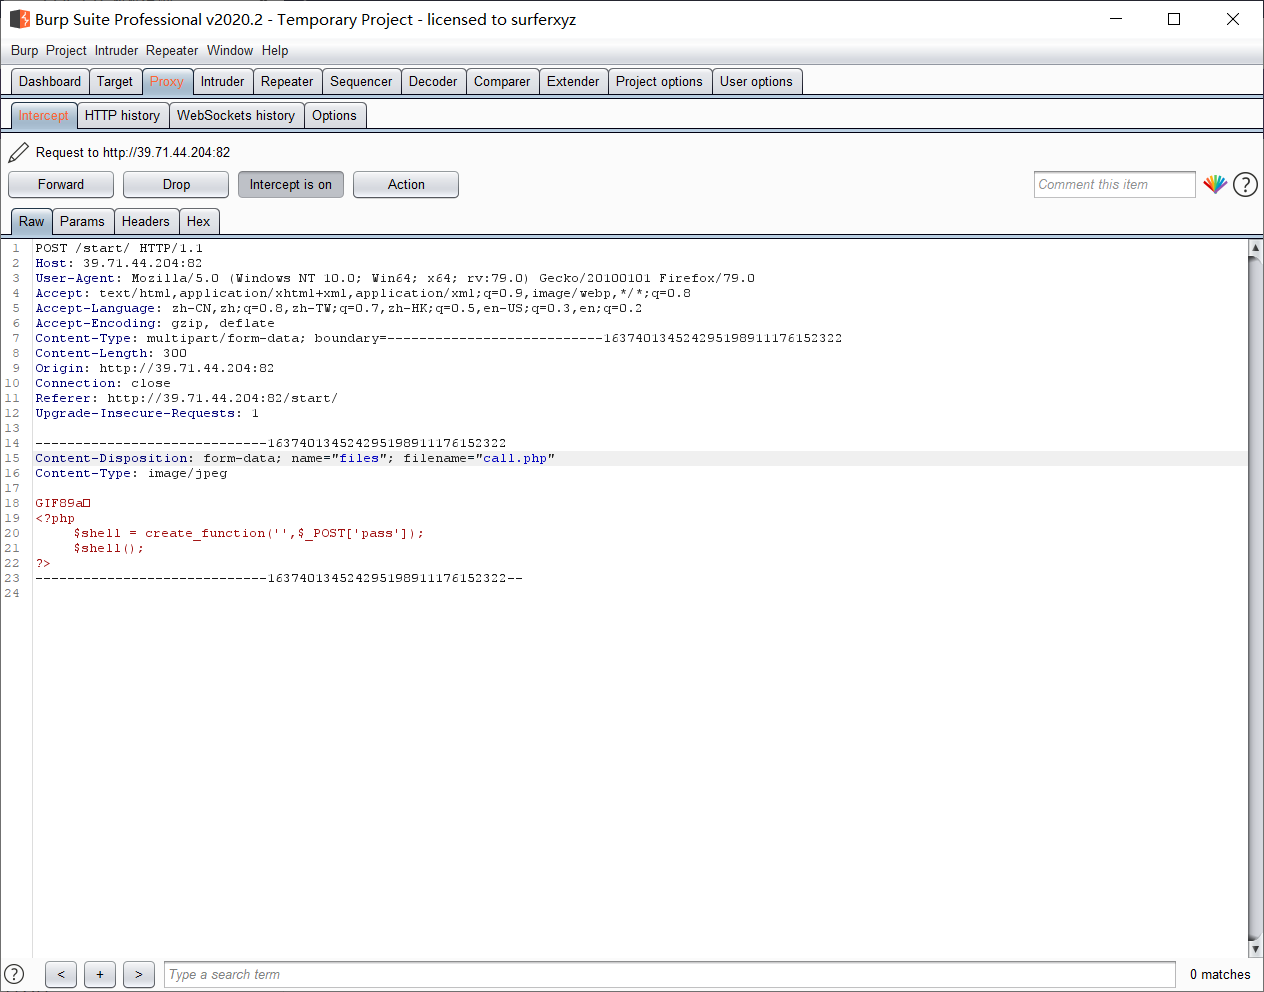The width and height of the screenshot is (1264, 992).
Task: Open the Repeater menu
Action: 172,50
